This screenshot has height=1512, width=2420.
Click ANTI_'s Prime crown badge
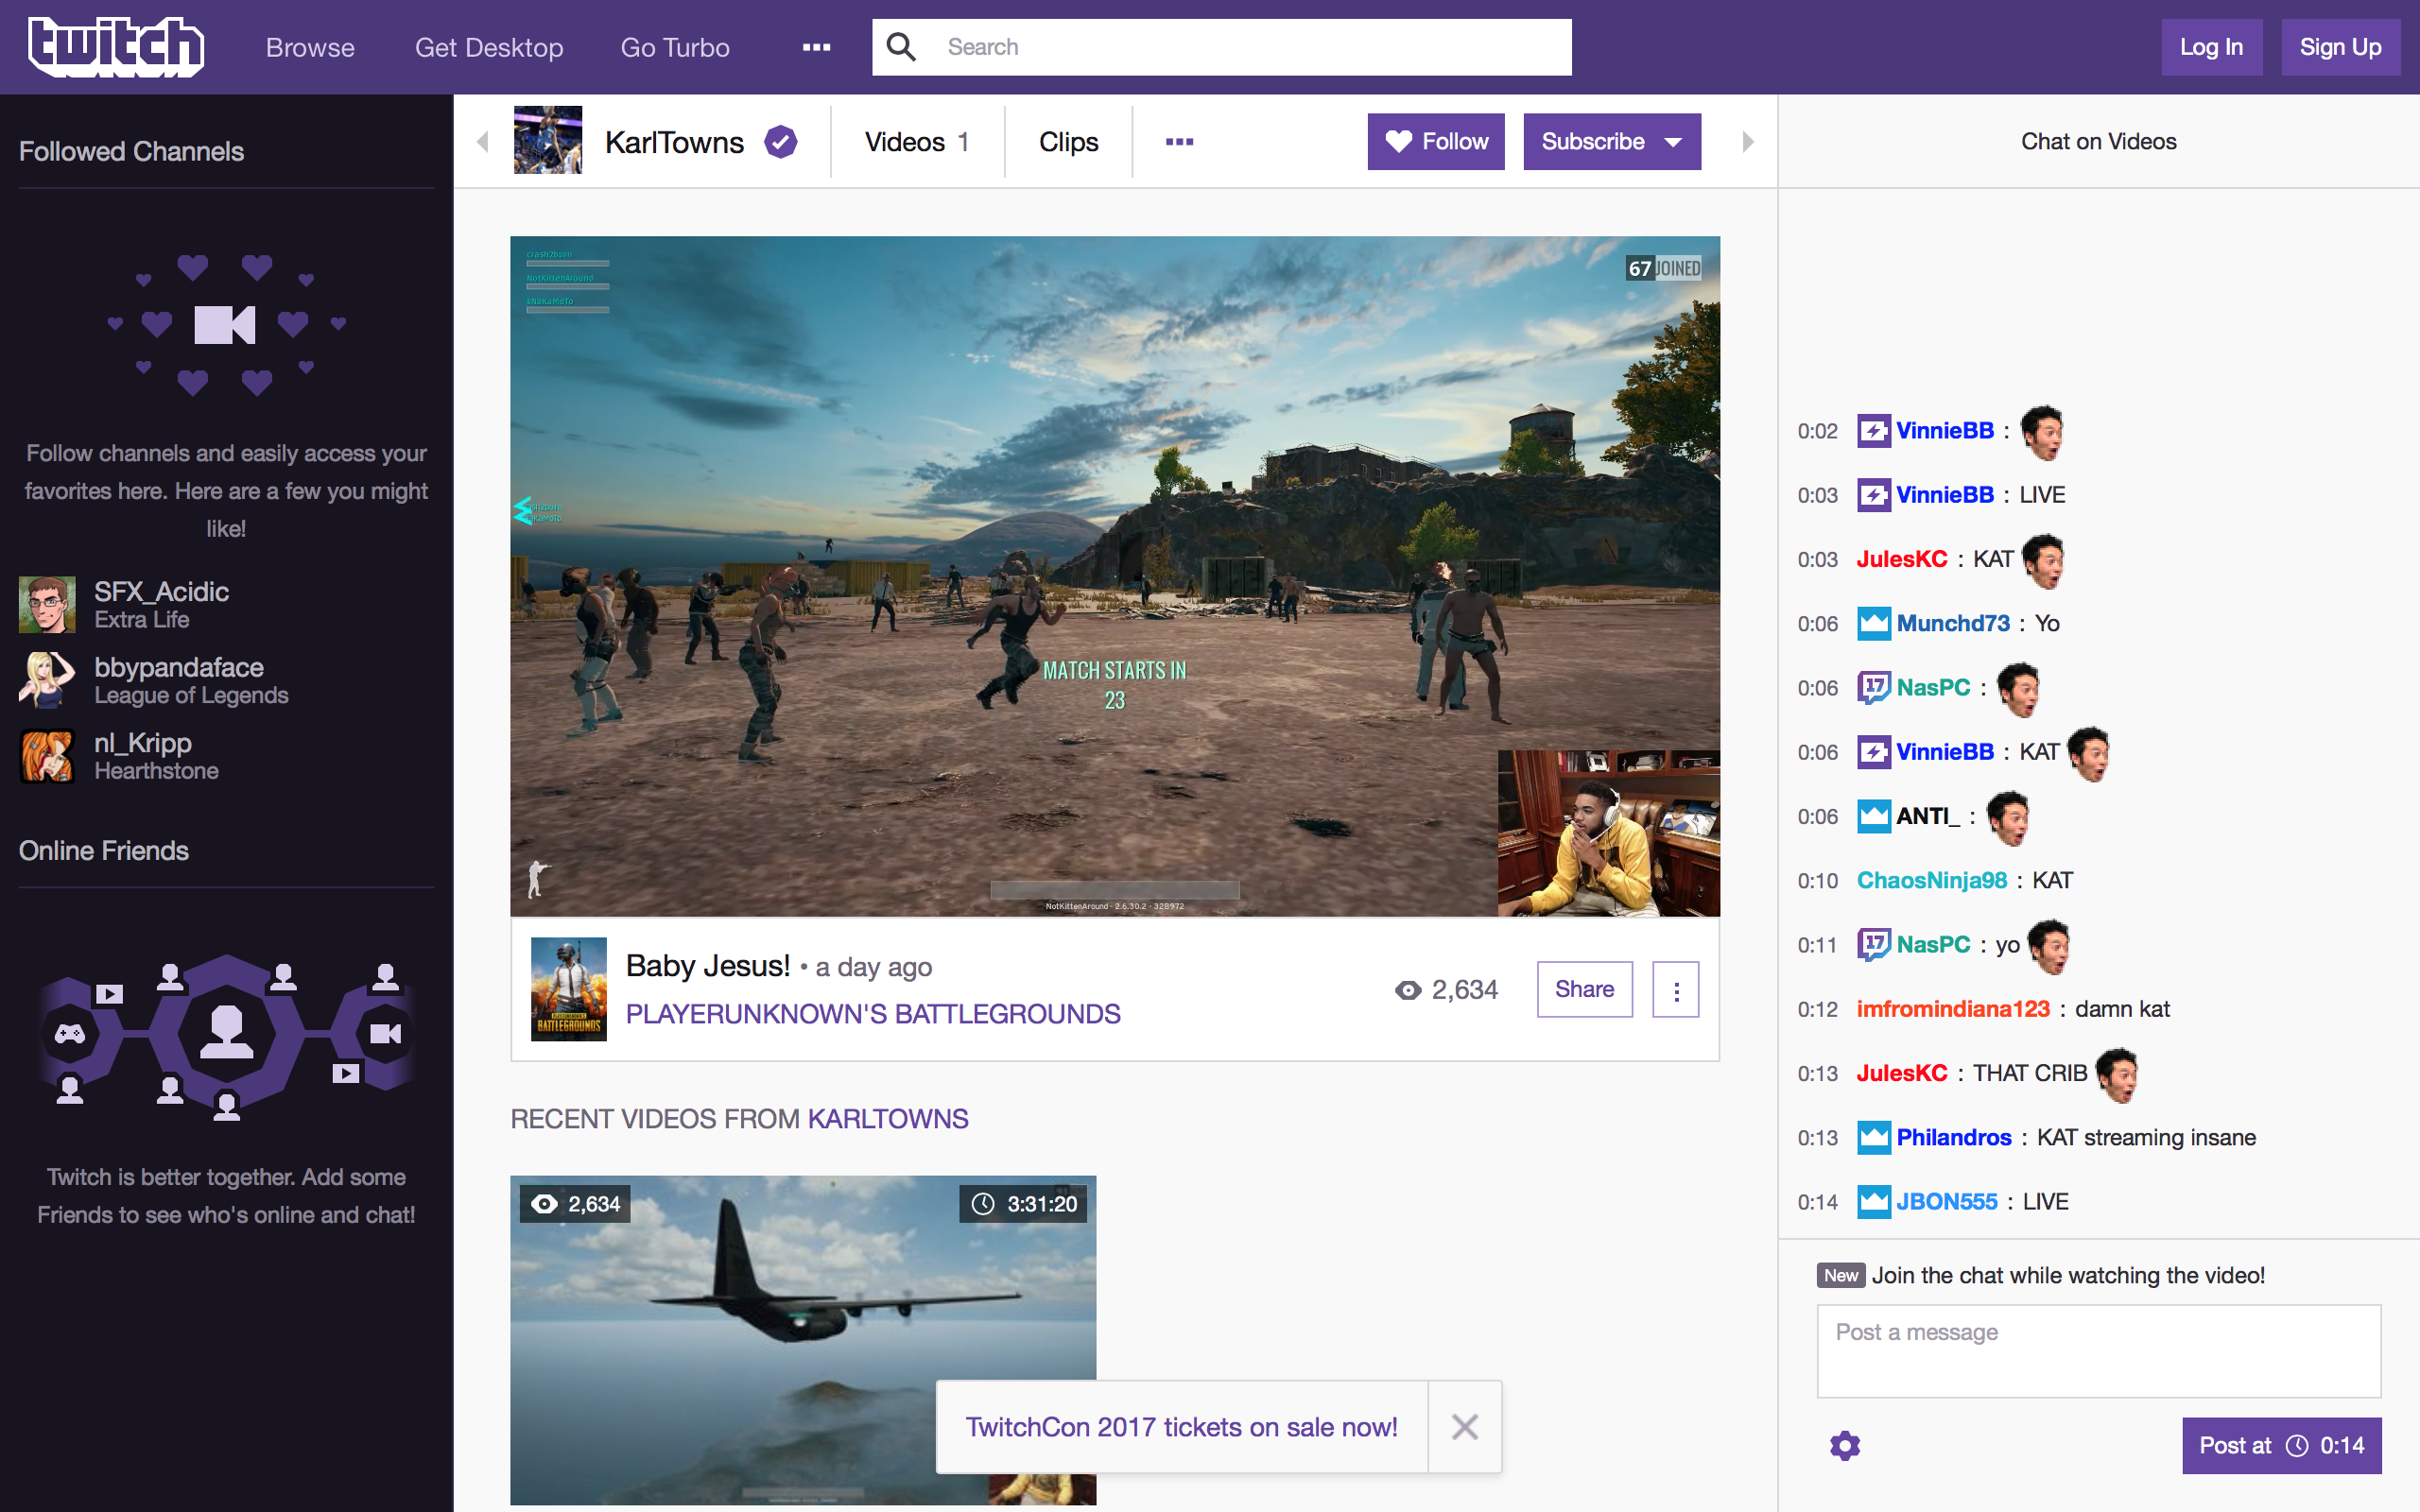(x=1874, y=817)
